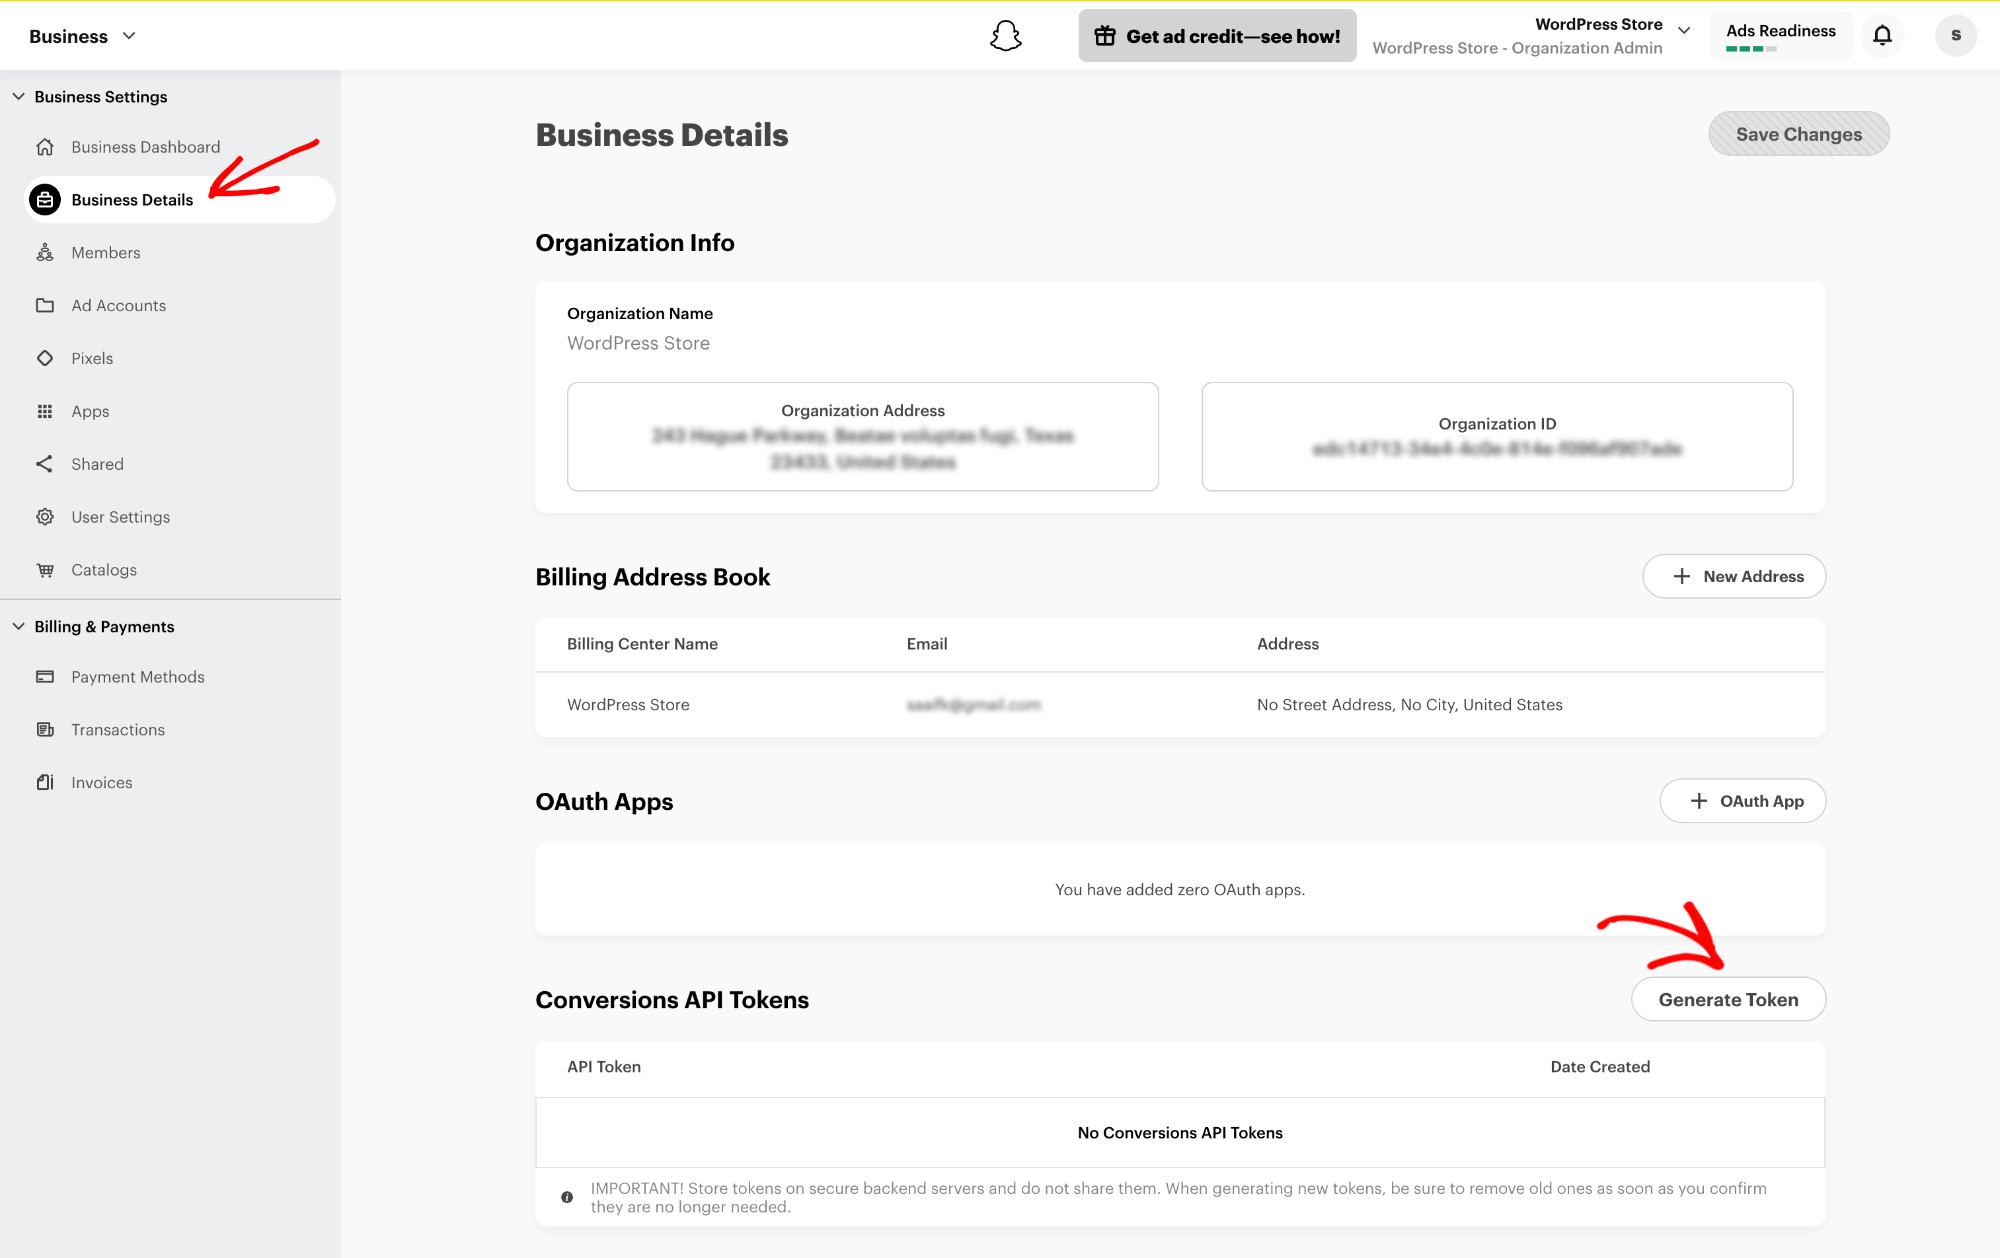Click the Organization Name field WordPress Store
The height and width of the screenshot is (1258, 2000).
pyautogui.click(x=638, y=343)
